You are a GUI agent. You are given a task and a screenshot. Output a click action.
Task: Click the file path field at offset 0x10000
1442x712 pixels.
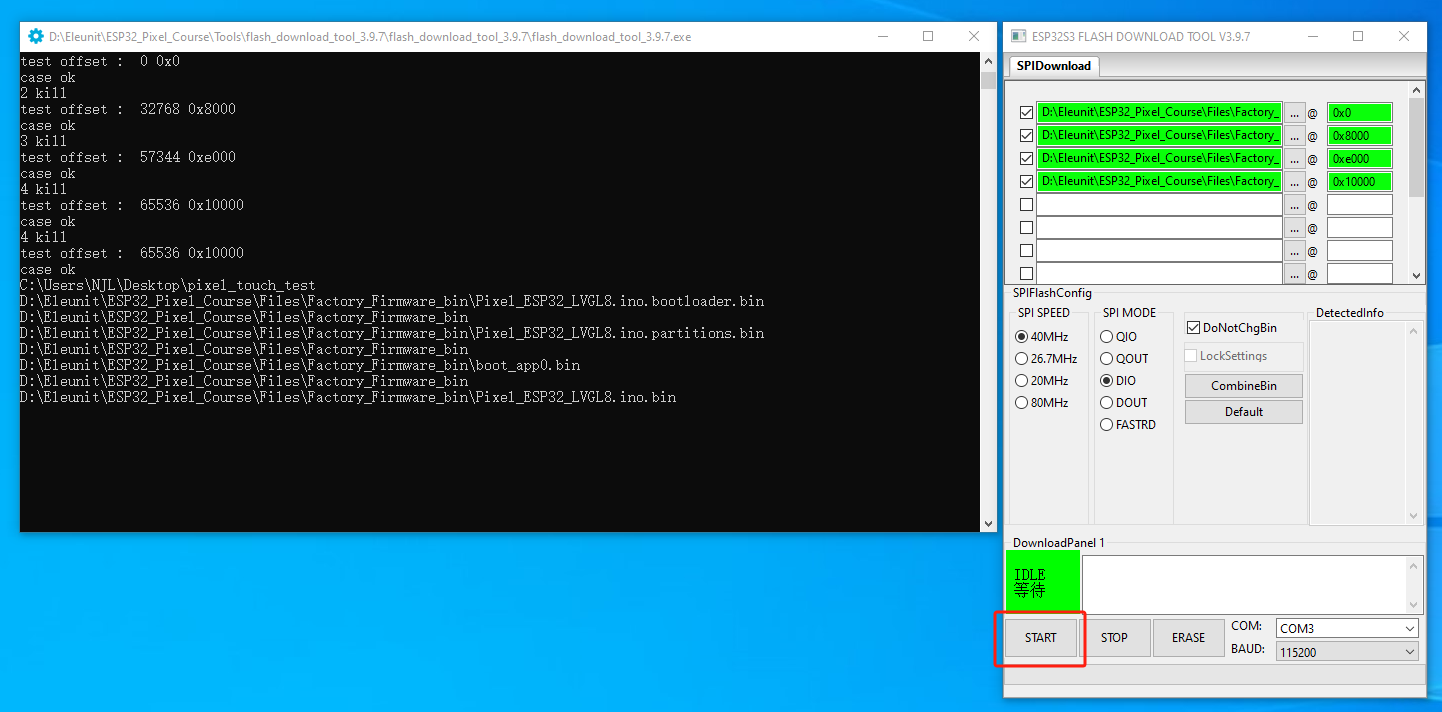click(1159, 182)
